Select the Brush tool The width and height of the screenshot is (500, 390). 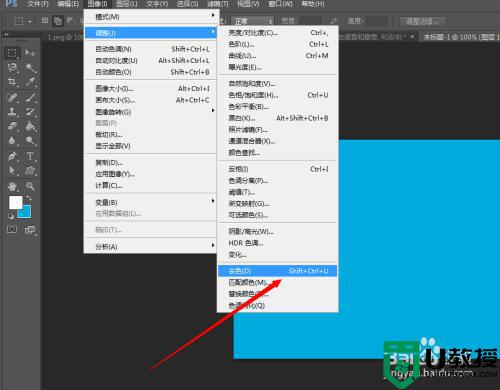(30, 98)
